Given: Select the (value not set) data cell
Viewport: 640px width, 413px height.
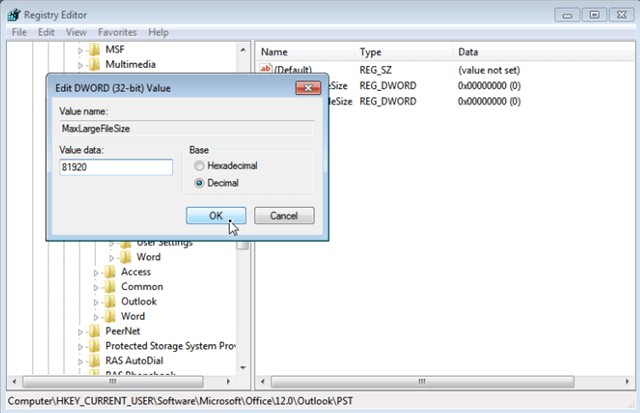Looking at the screenshot, I should [489, 70].
